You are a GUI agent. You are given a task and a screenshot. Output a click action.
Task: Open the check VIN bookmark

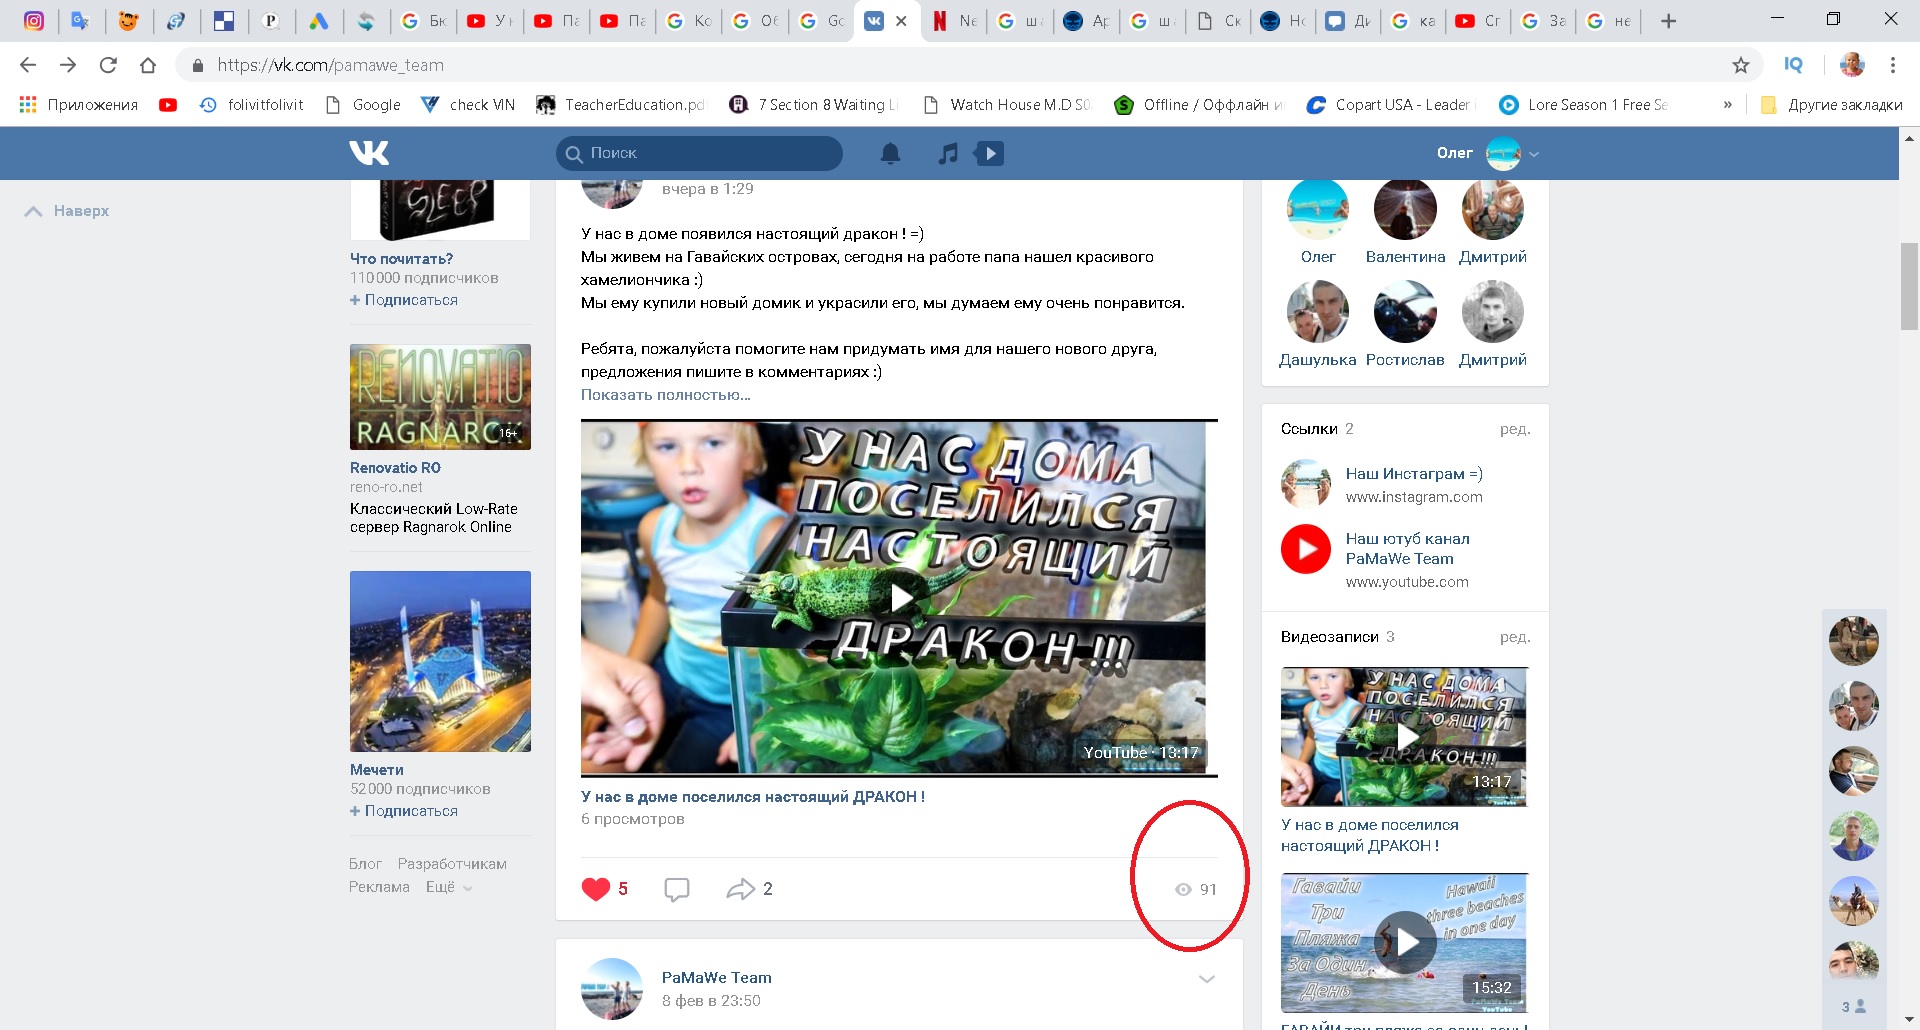click(468, 105)
